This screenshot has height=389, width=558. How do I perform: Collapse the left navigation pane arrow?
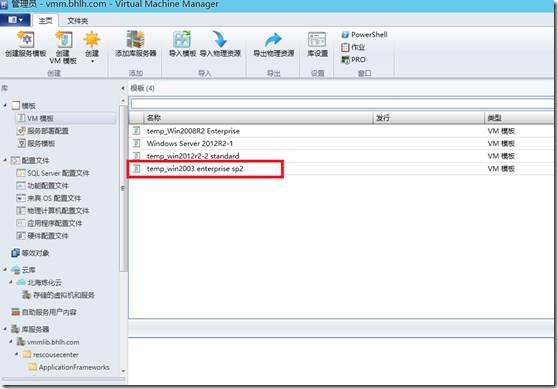(x=123, y=88)
